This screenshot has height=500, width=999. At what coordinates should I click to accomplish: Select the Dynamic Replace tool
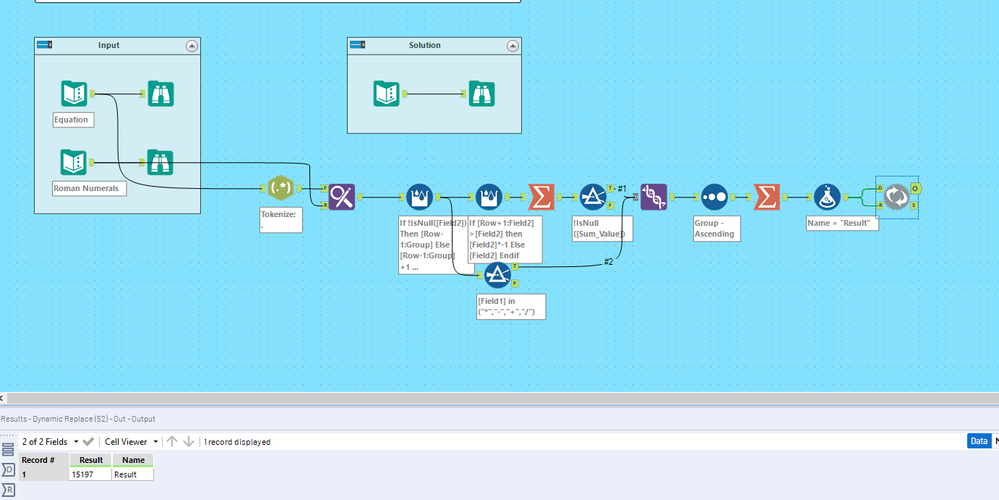pos(896,197)
